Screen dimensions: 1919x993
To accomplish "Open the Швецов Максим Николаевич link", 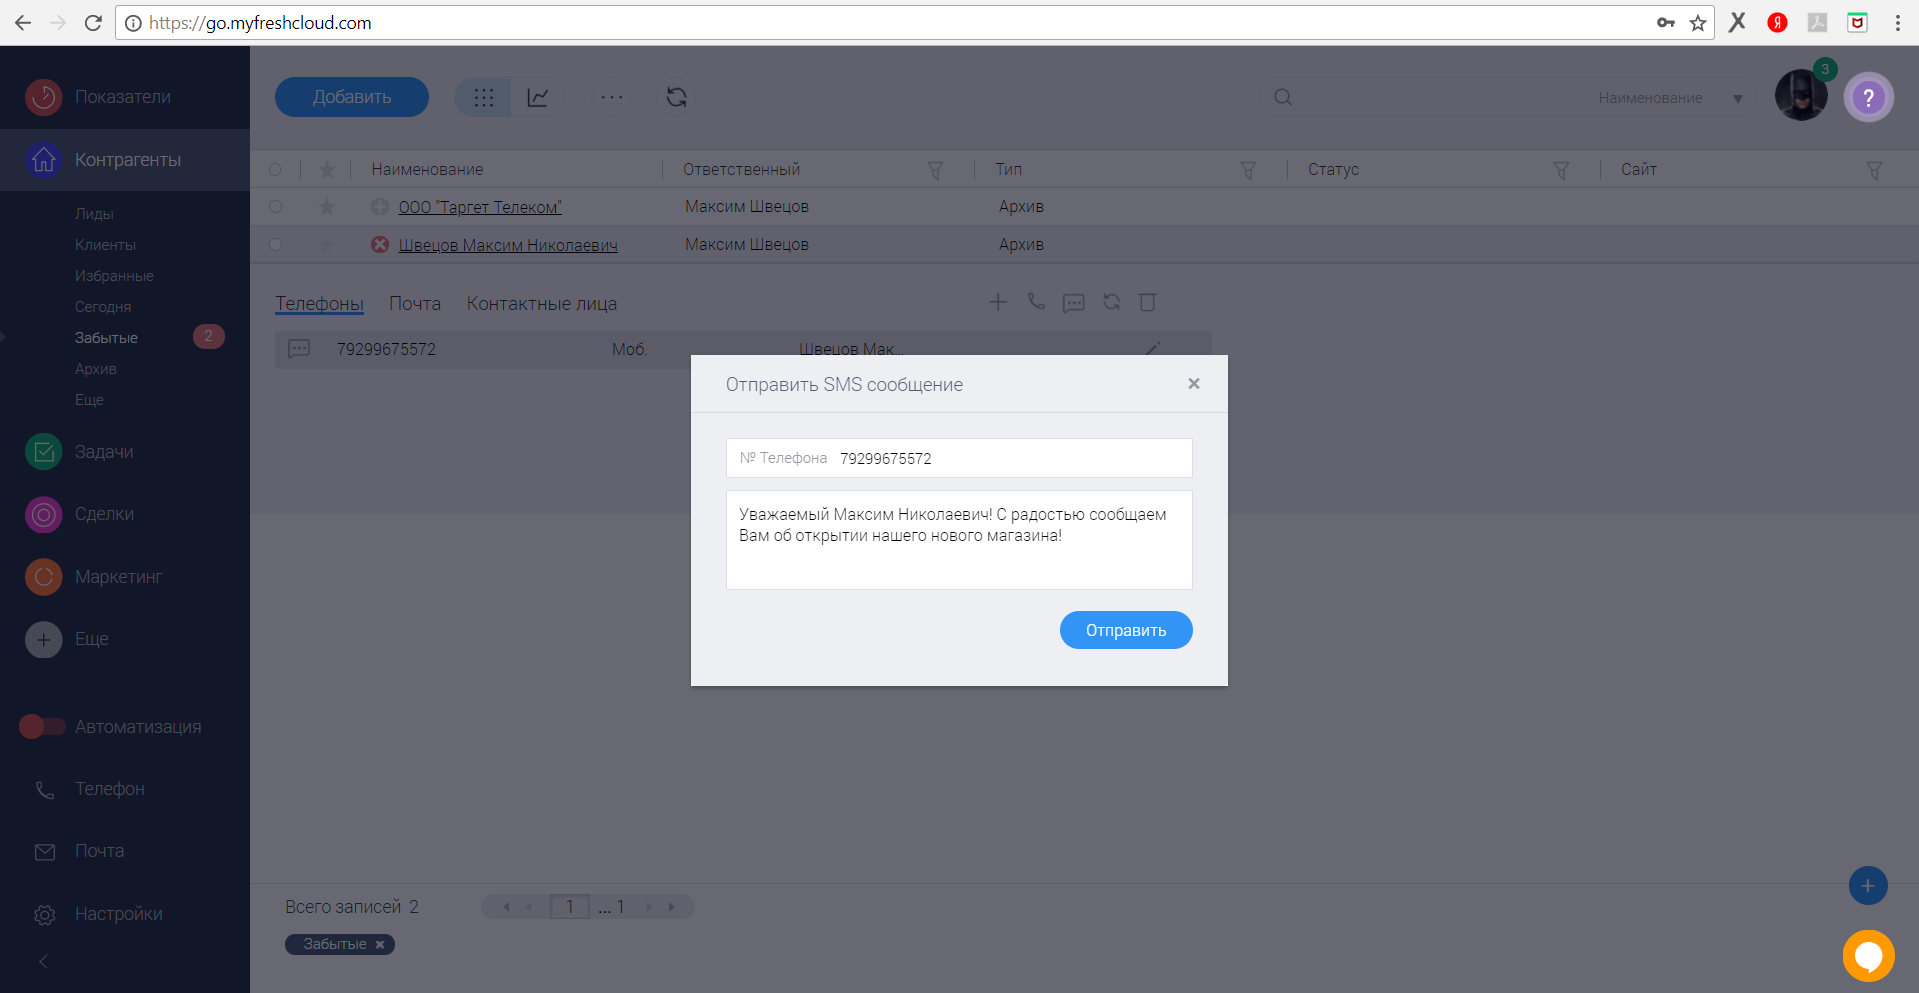I will pos(508,245).
